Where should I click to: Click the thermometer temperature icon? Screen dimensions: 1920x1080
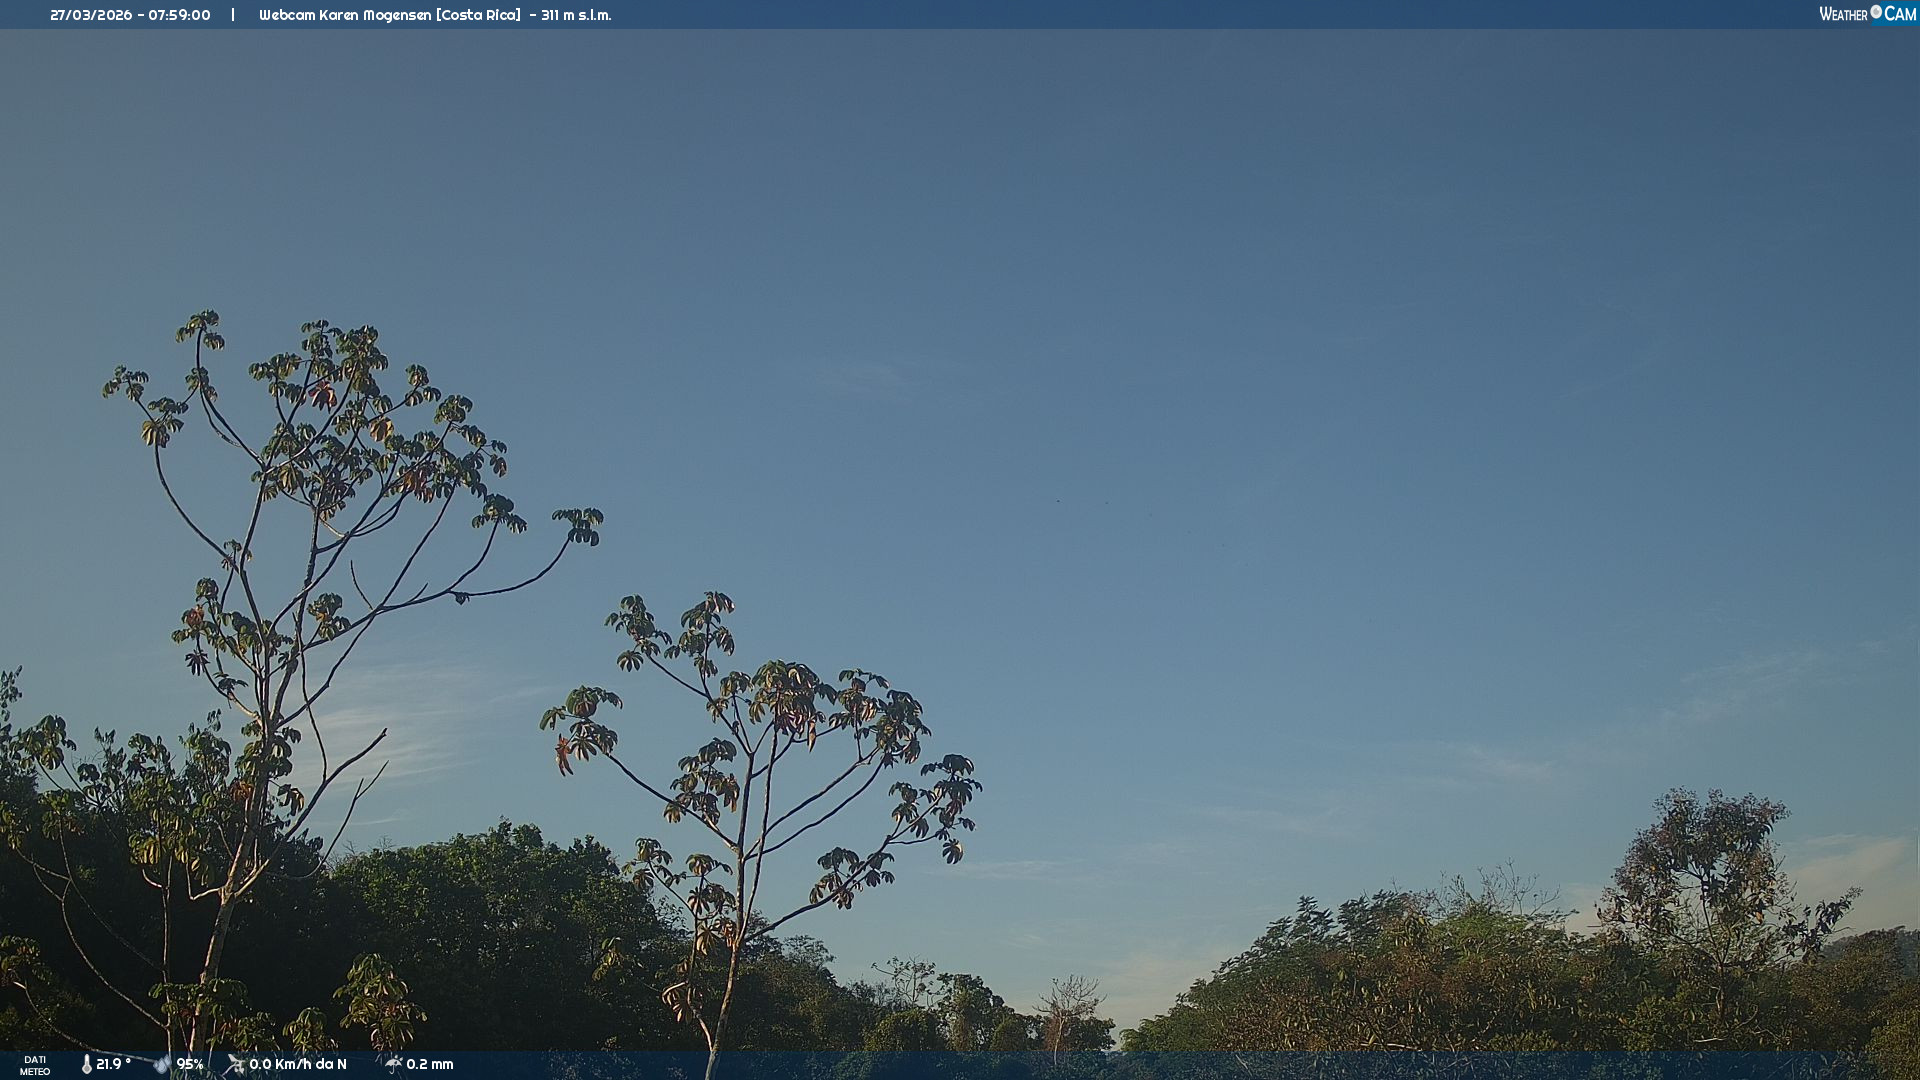pos(87,1065)
